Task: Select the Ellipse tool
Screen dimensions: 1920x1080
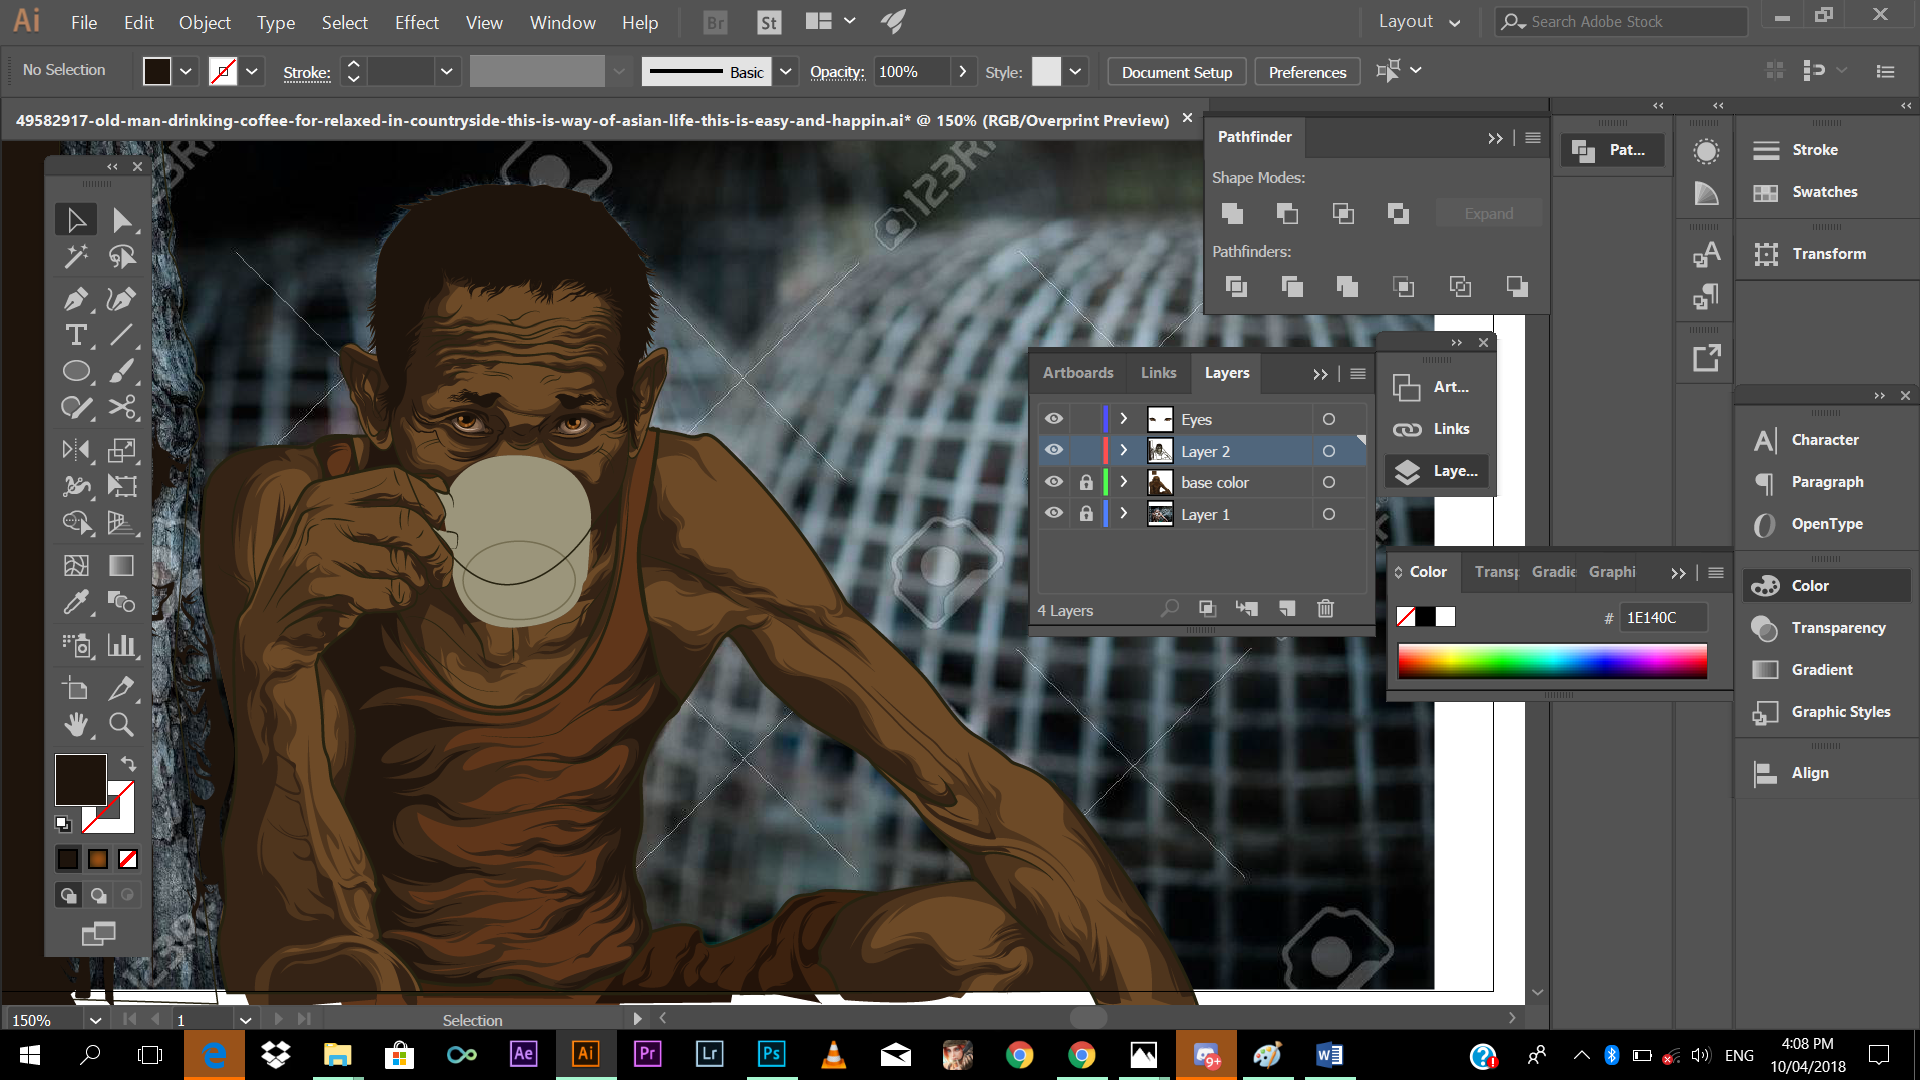Action: (x=76, y=371)
